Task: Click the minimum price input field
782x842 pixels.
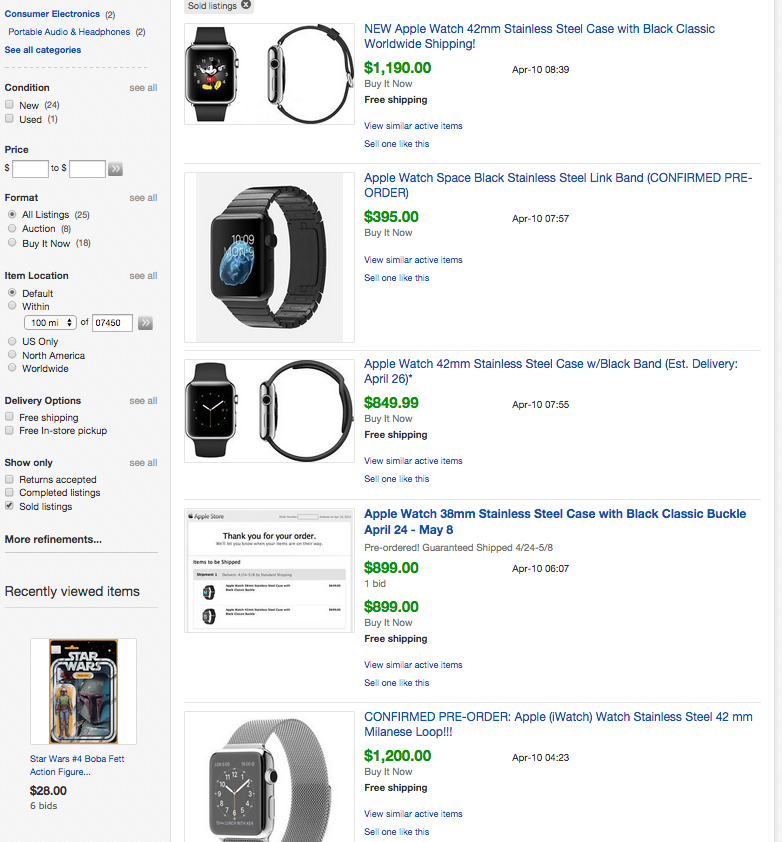Action: (x=30, y=169)
